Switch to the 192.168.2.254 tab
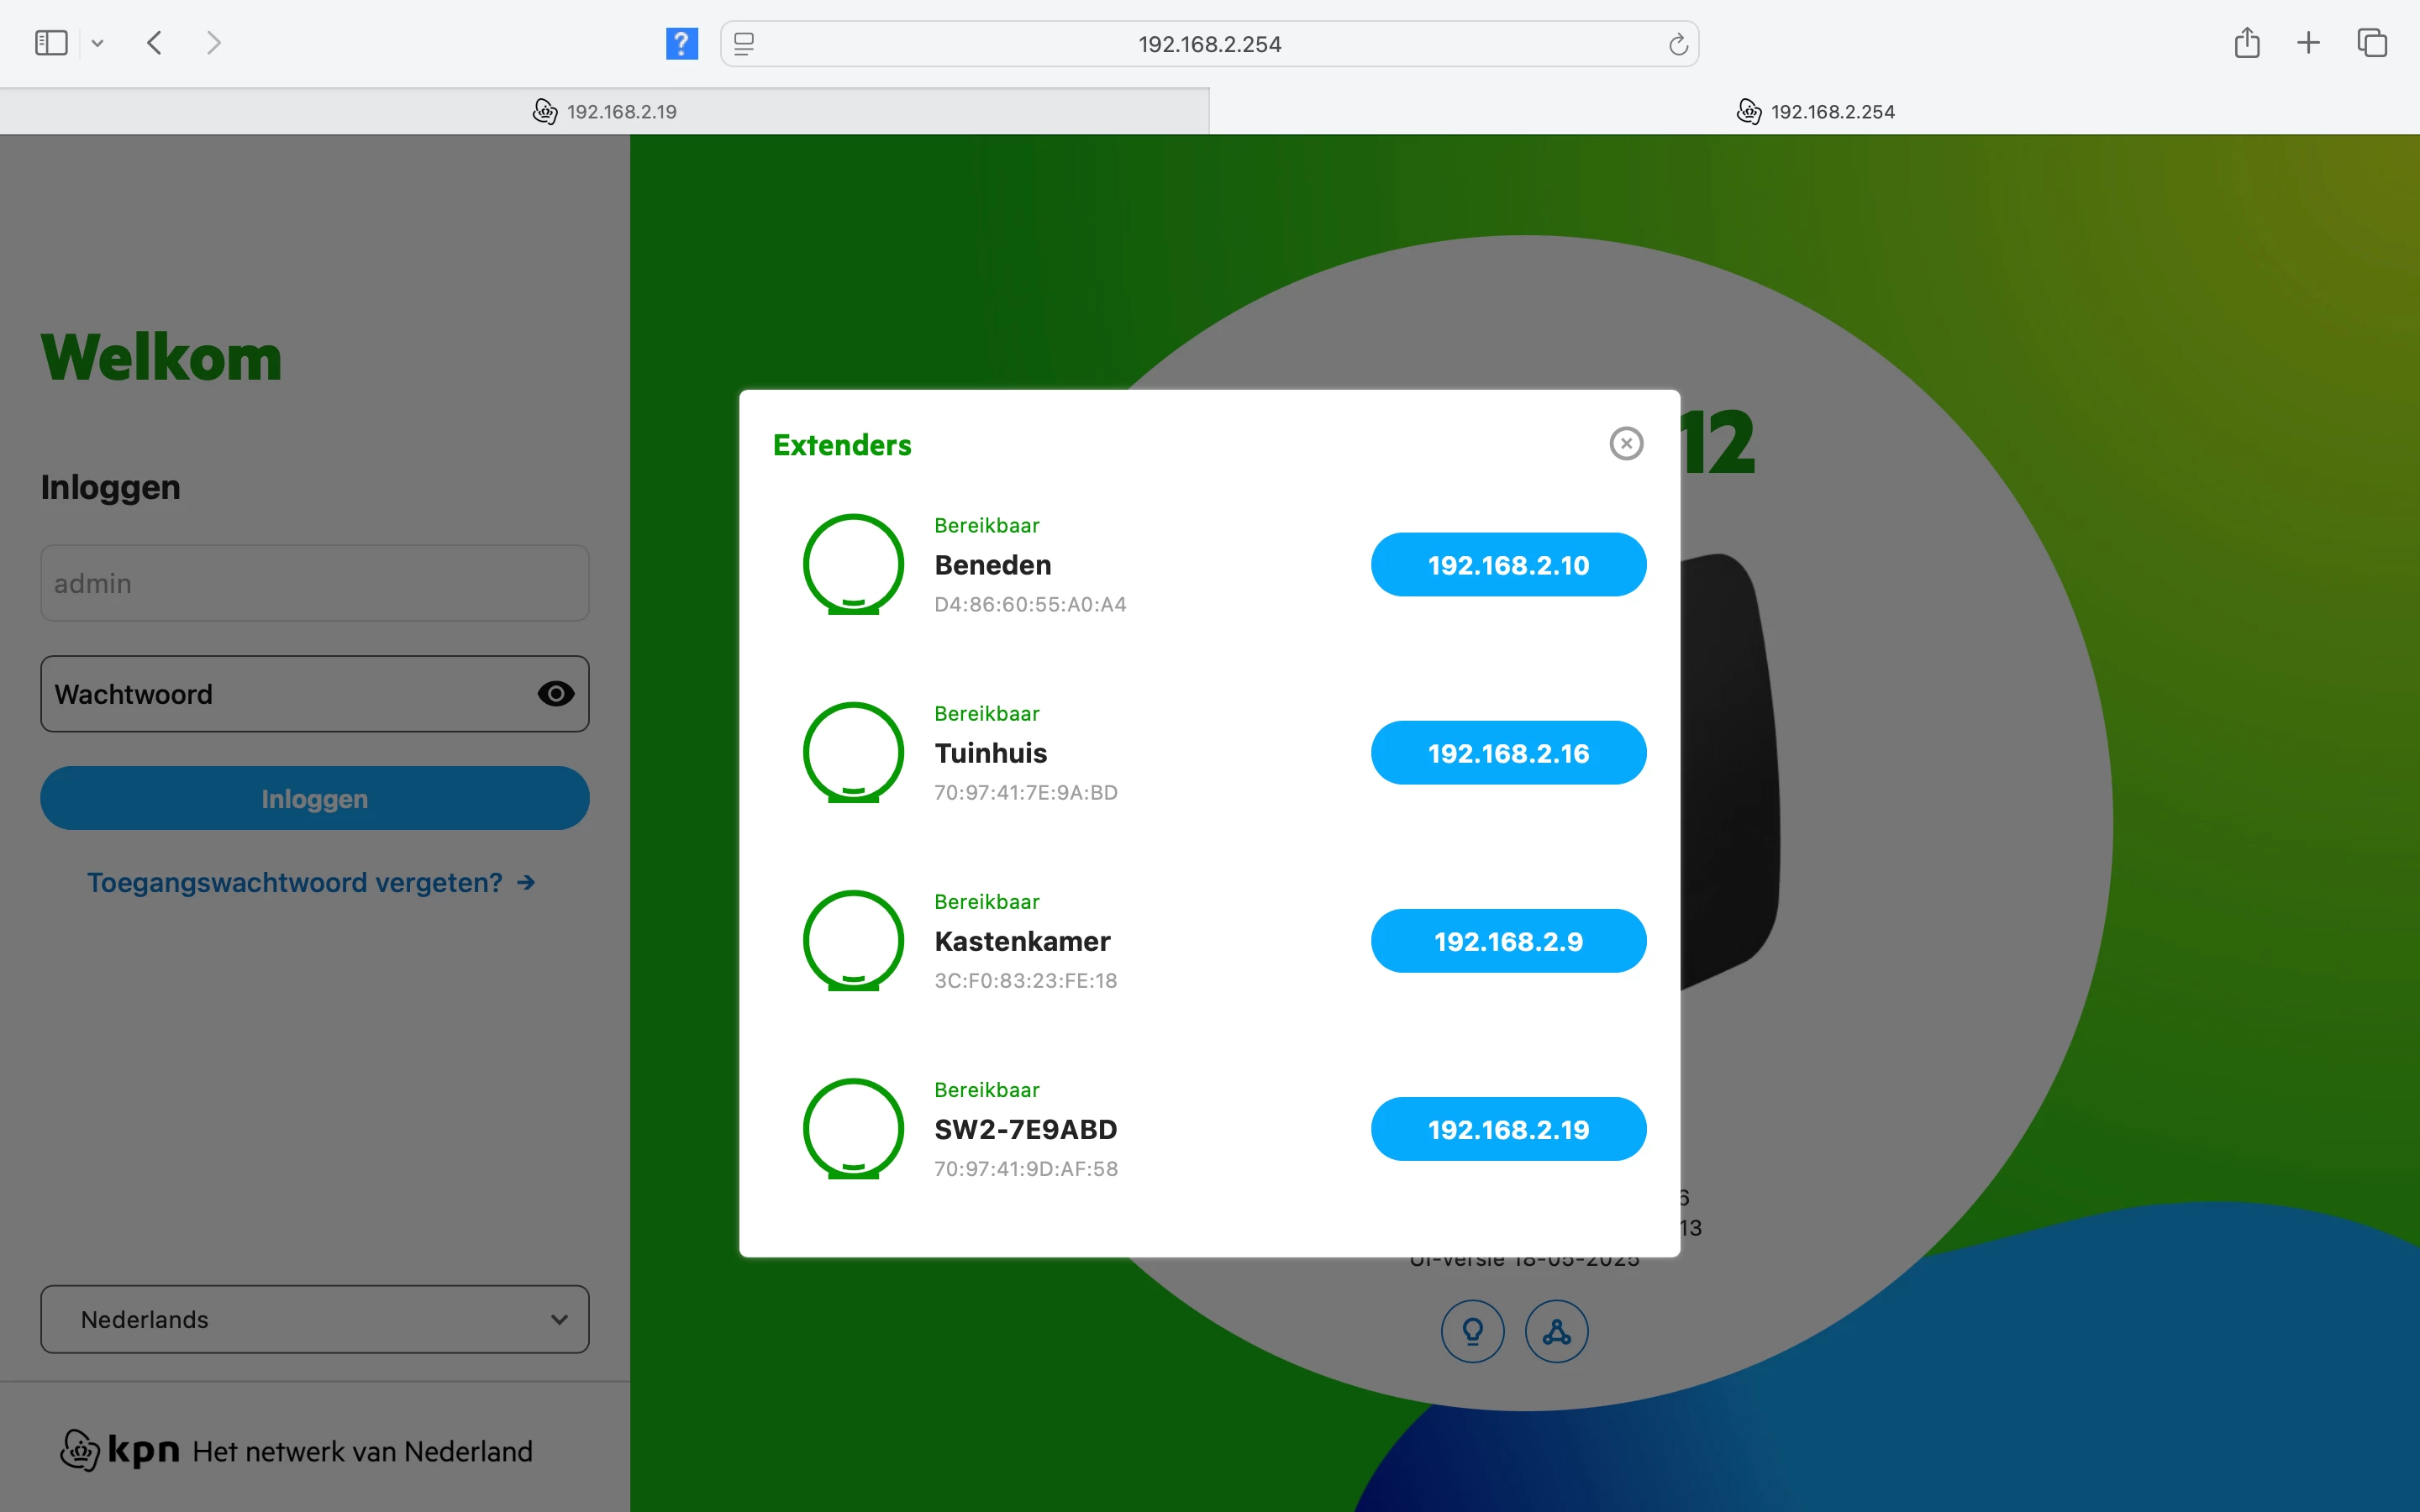Screen dimensions: 2420x1512 pos(1814,111)
